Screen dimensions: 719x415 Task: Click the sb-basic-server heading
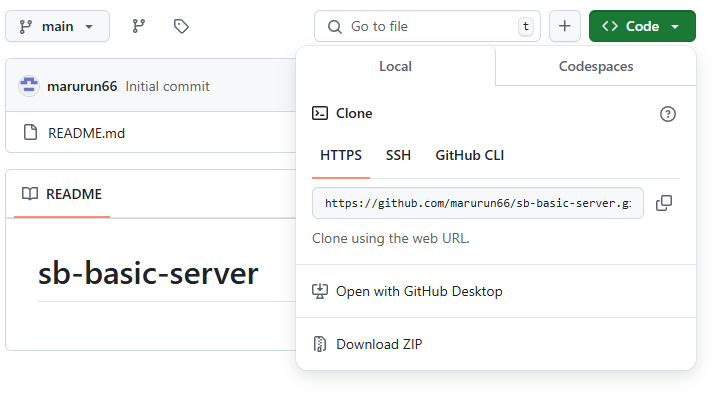tap(148, 273)
